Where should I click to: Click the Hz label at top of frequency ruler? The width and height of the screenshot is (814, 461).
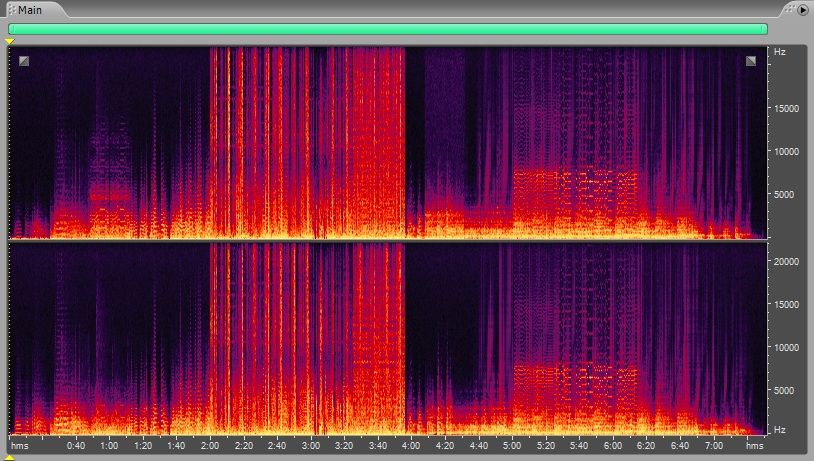pyautogui.click(x=779, y=51)
